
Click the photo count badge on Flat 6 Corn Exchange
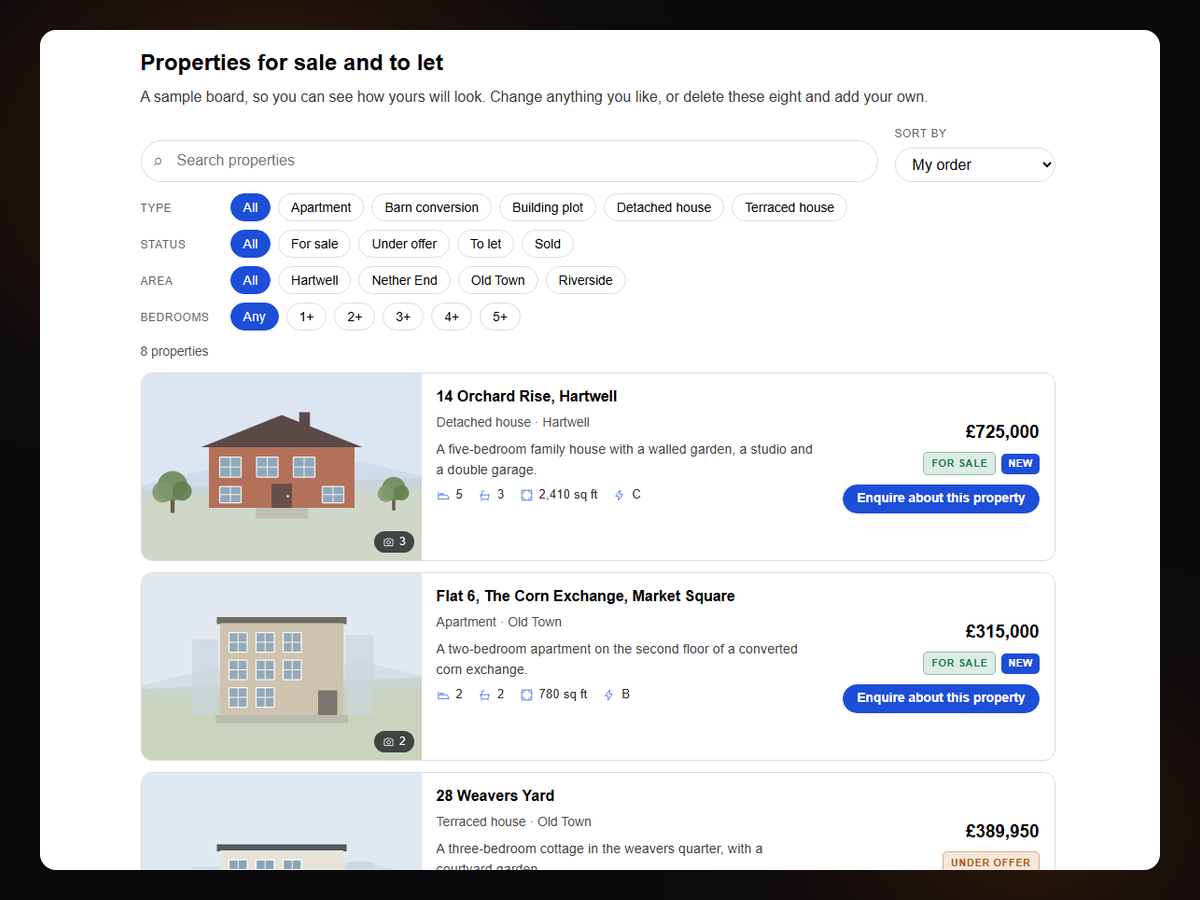click(394, 742)
